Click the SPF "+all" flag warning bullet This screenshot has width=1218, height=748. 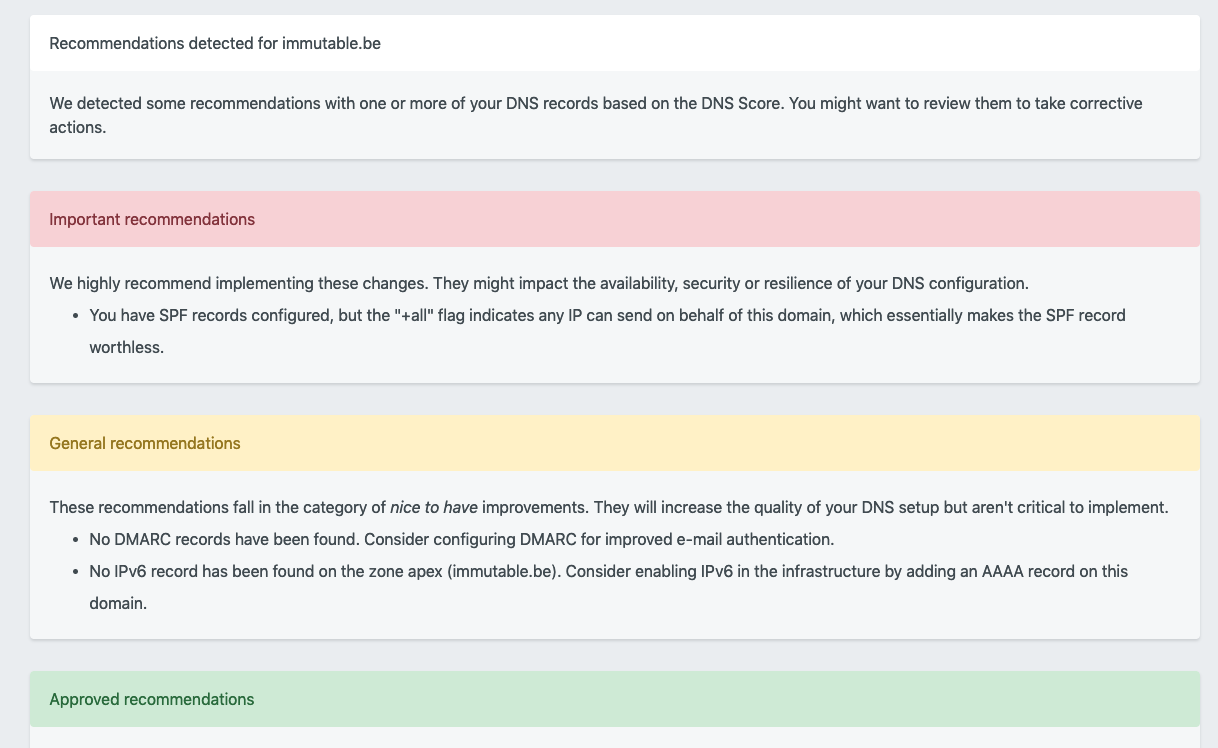pyautogui.click(x=607, y=332)
